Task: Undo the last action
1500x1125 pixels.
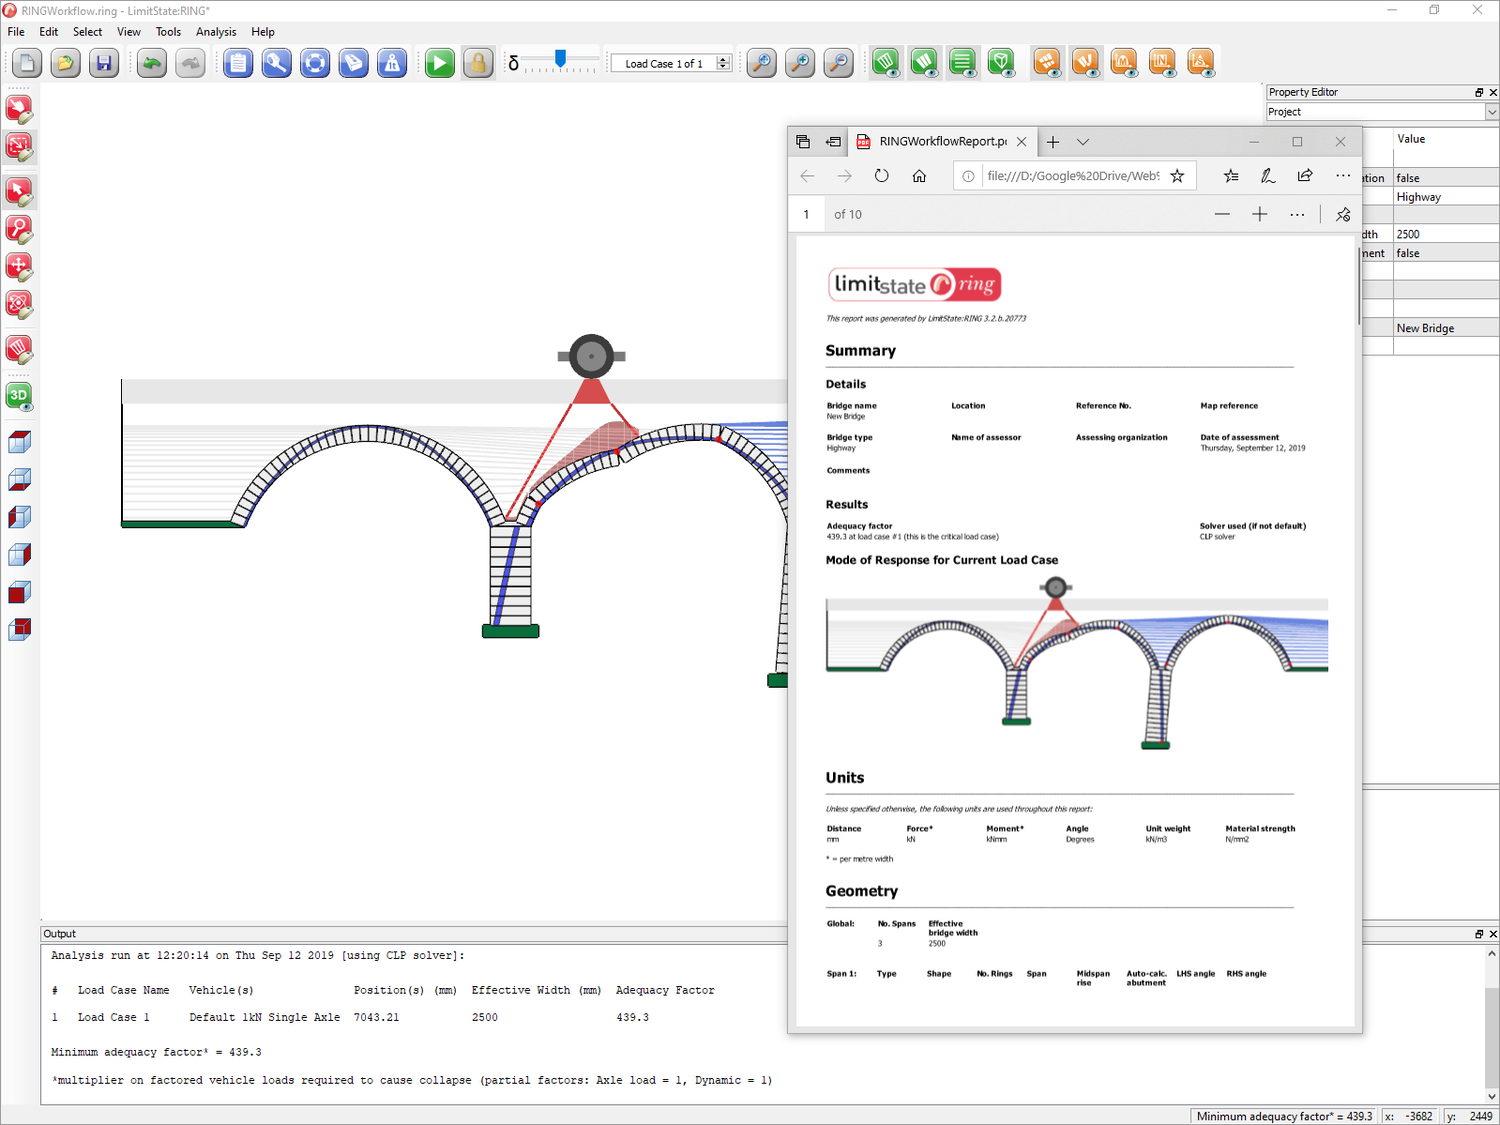Action: click(x=151, y=62)
